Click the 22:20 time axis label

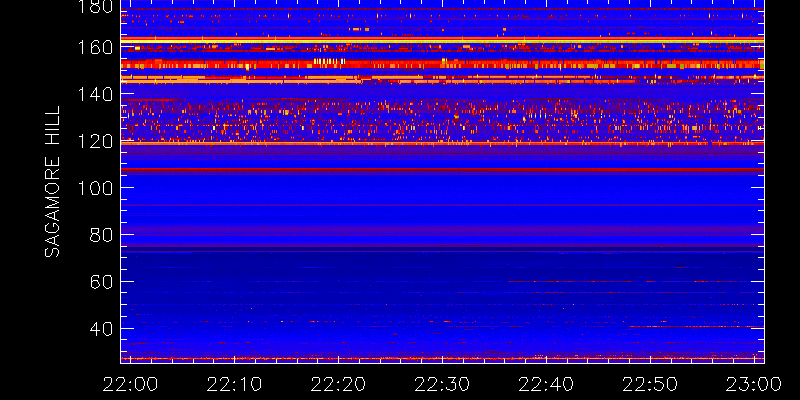tap(338, 384)
